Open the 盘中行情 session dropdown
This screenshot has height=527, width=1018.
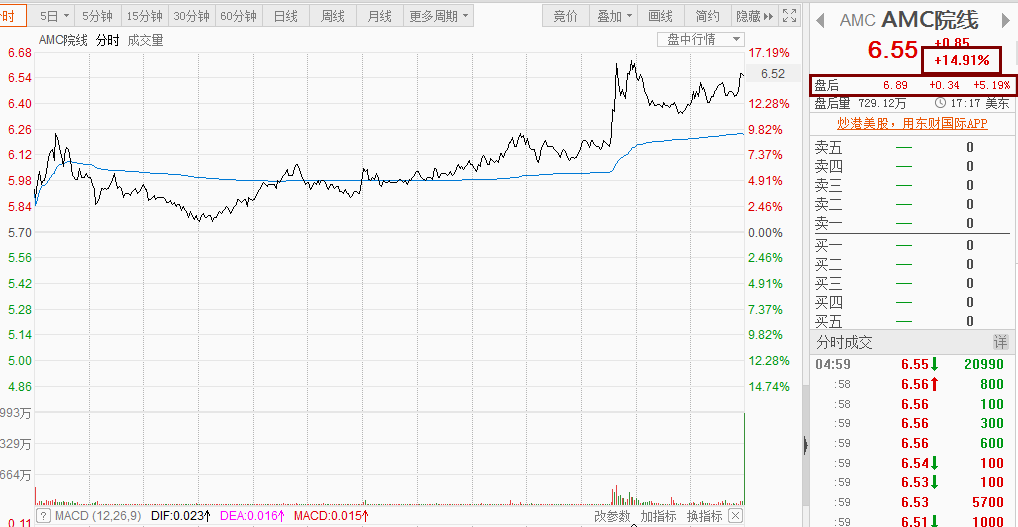pyautogui.click(x=699, y=39)
